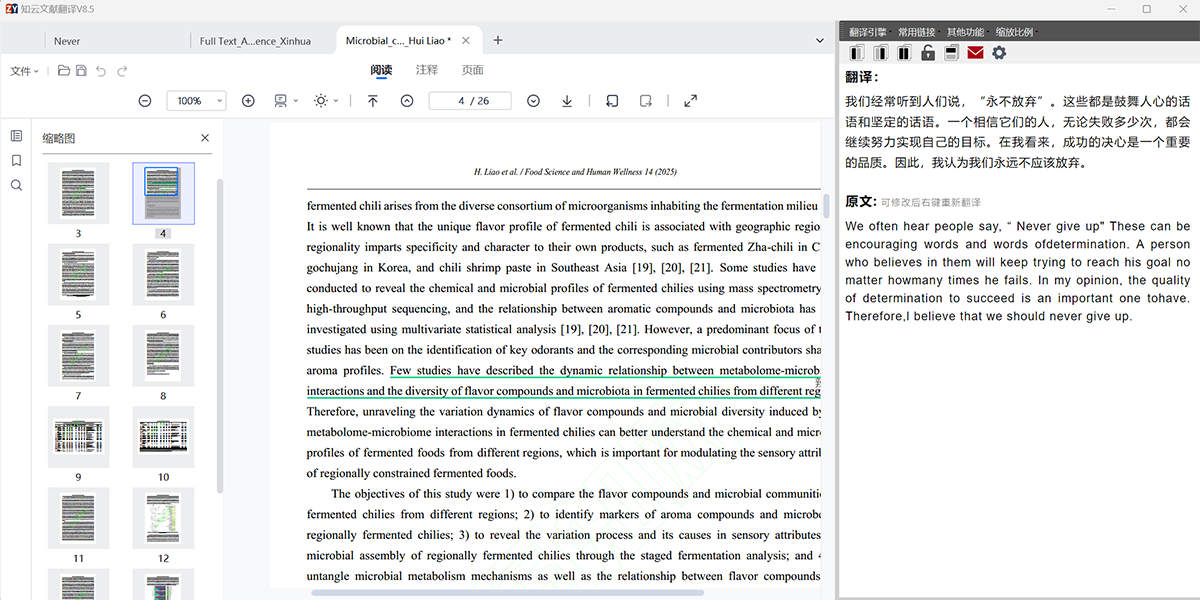Select the page 6 thumbnail

coord(163,275)
